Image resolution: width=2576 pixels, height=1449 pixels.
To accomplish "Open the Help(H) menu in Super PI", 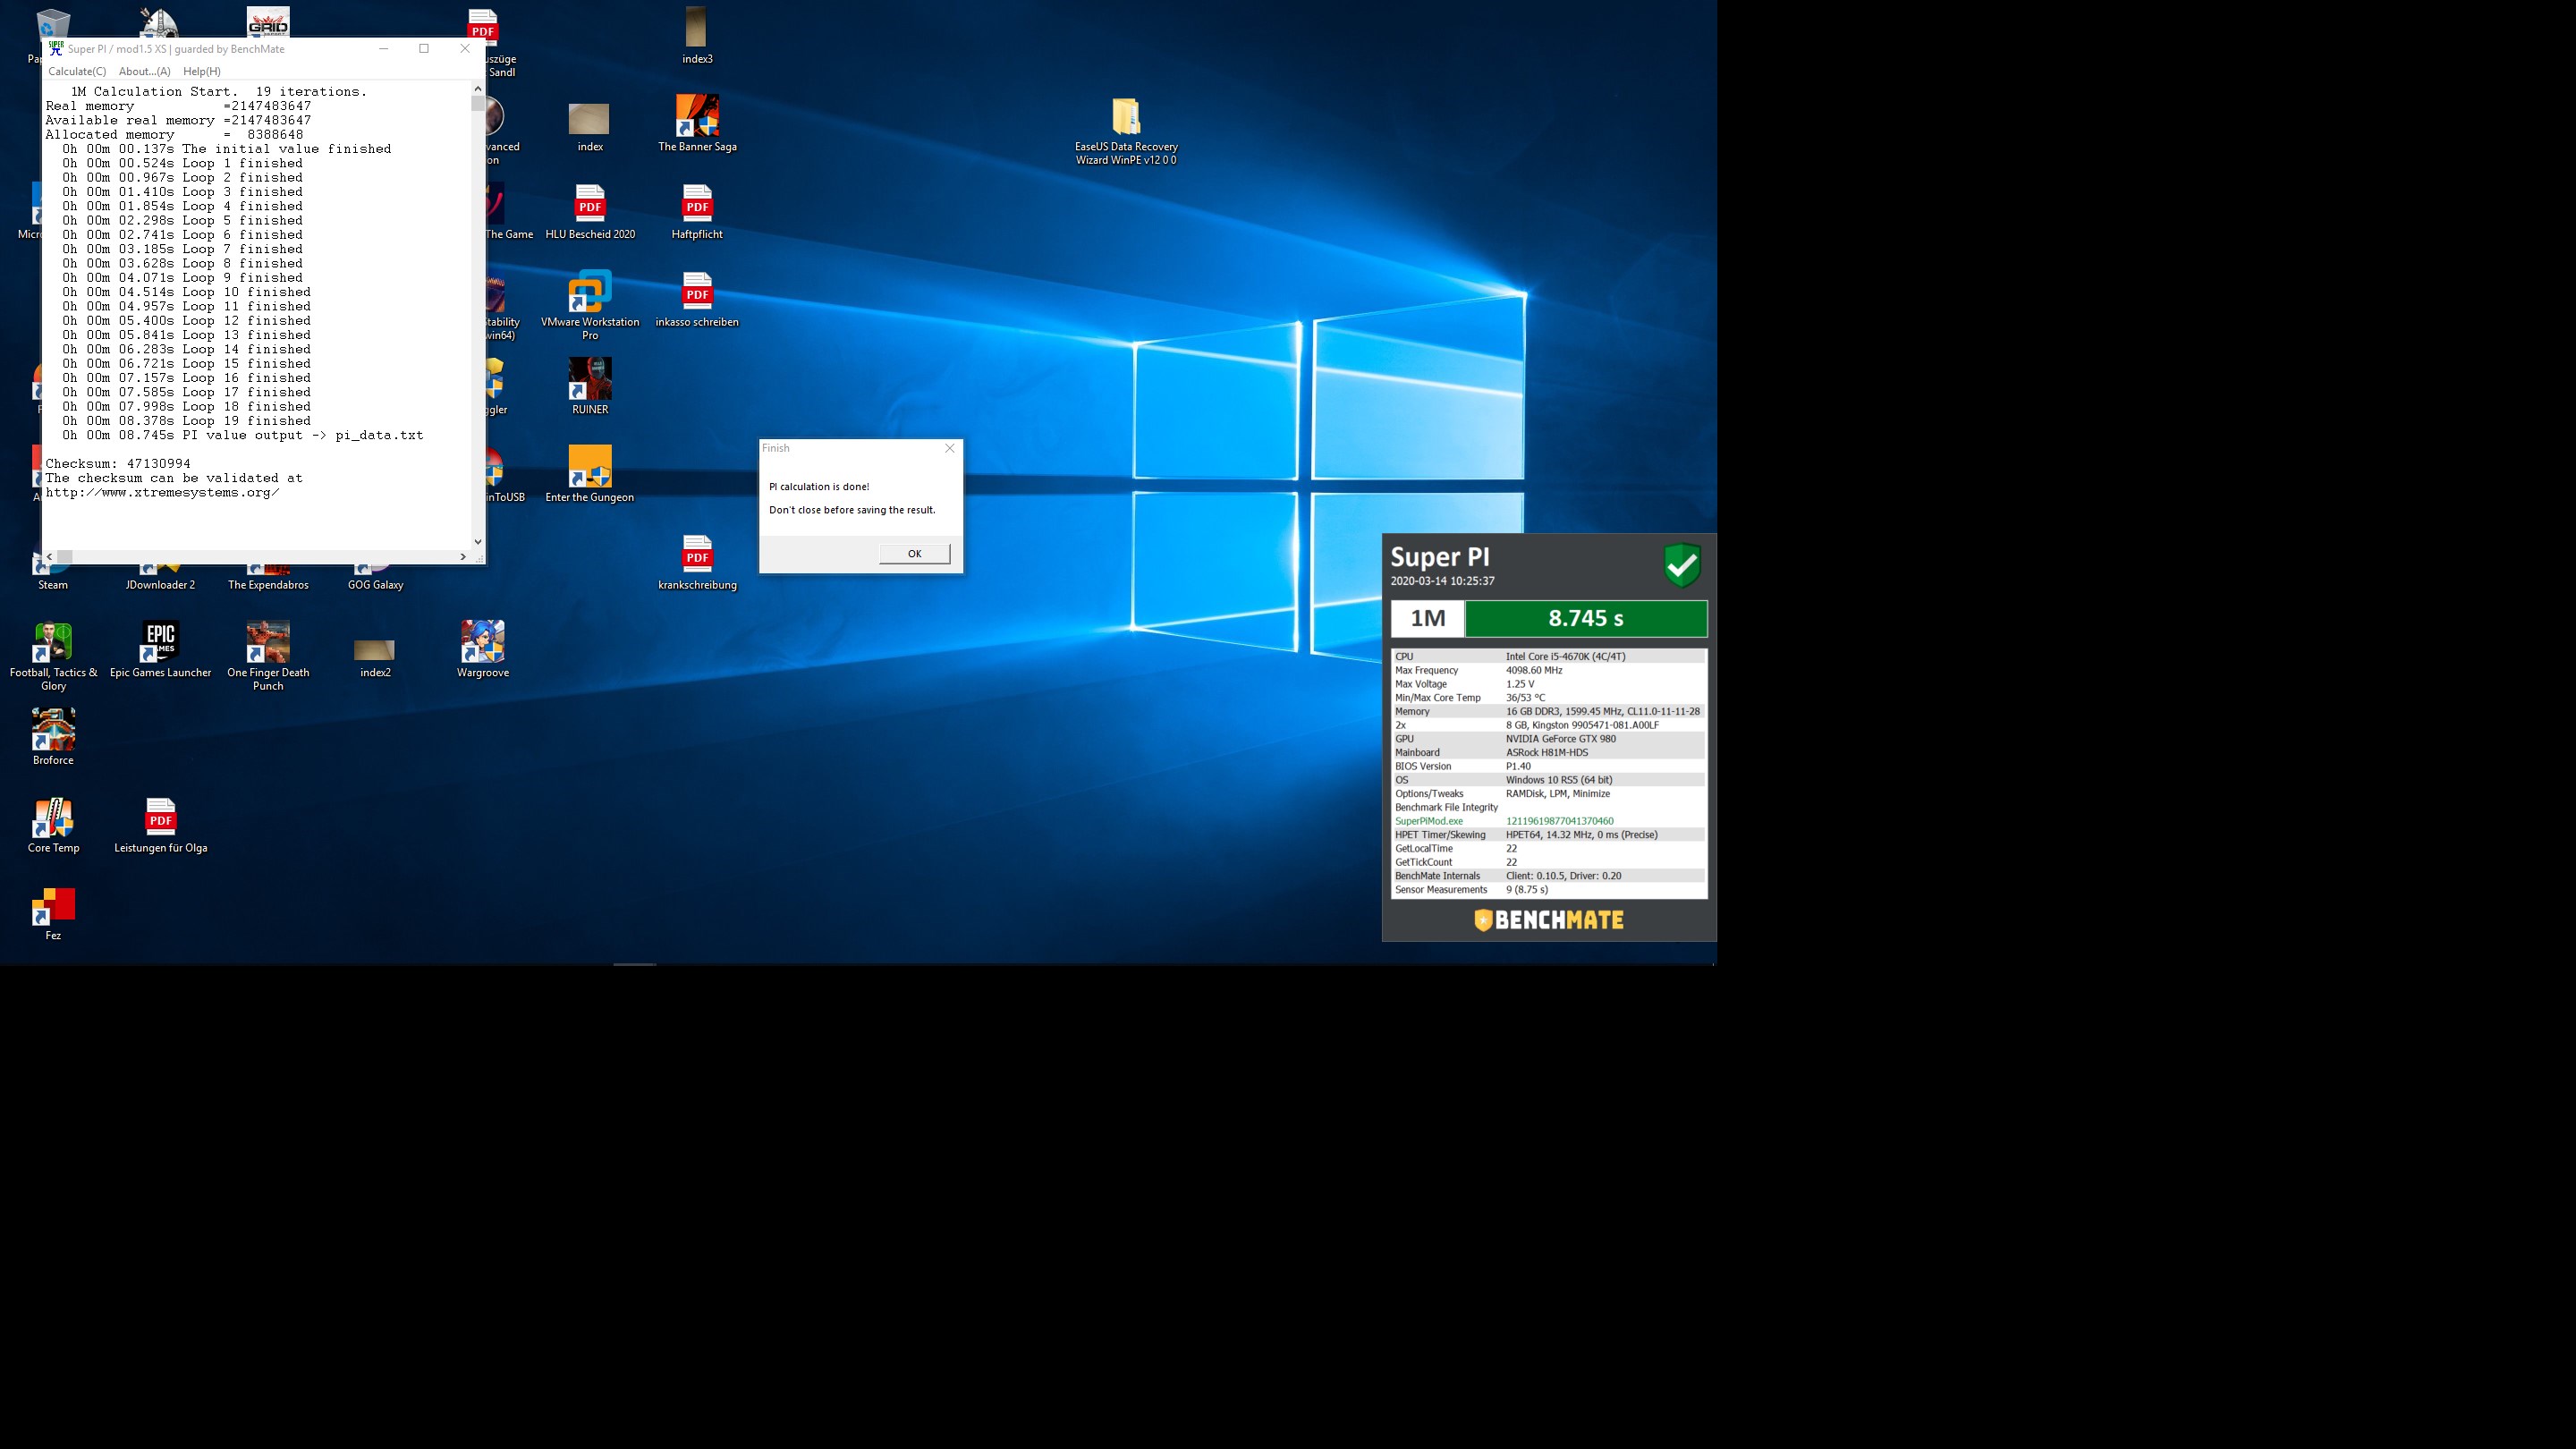I will coord(202,71).
